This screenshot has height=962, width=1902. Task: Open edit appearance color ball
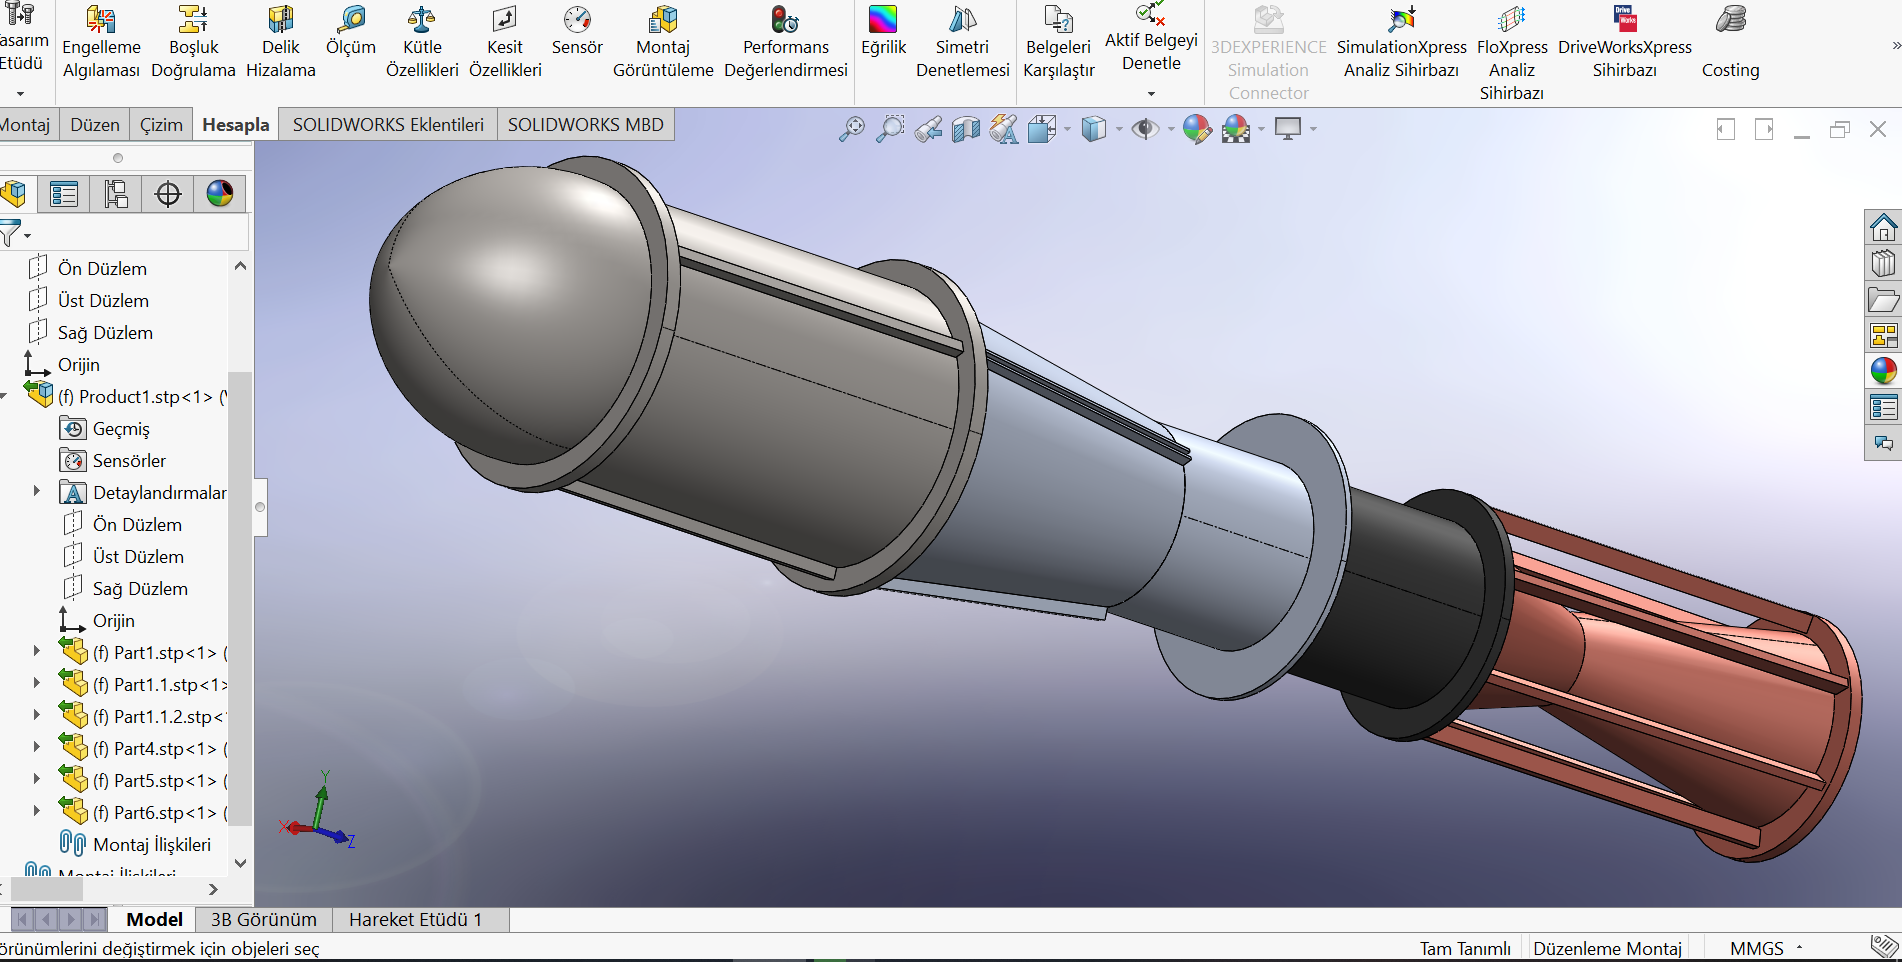(x=1197, y=129)
